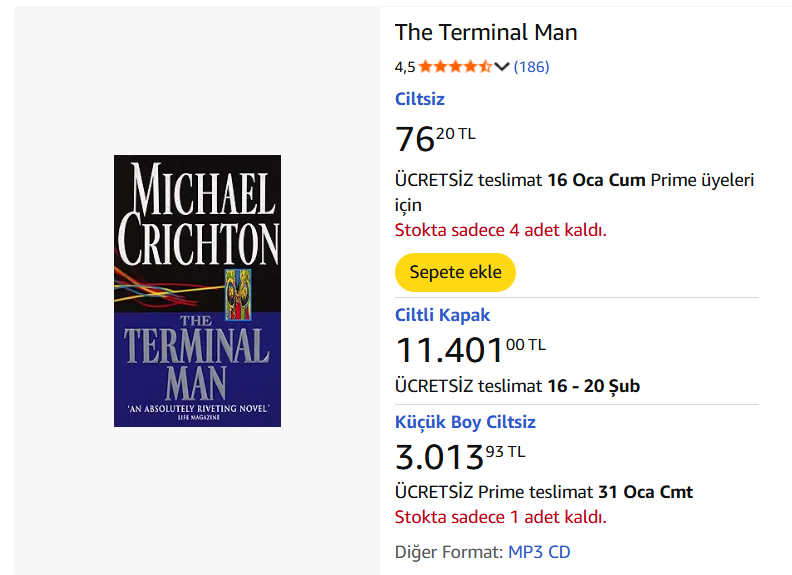Click the 3.013,93 TL price

pyautogui.click(x=460, y=457)
